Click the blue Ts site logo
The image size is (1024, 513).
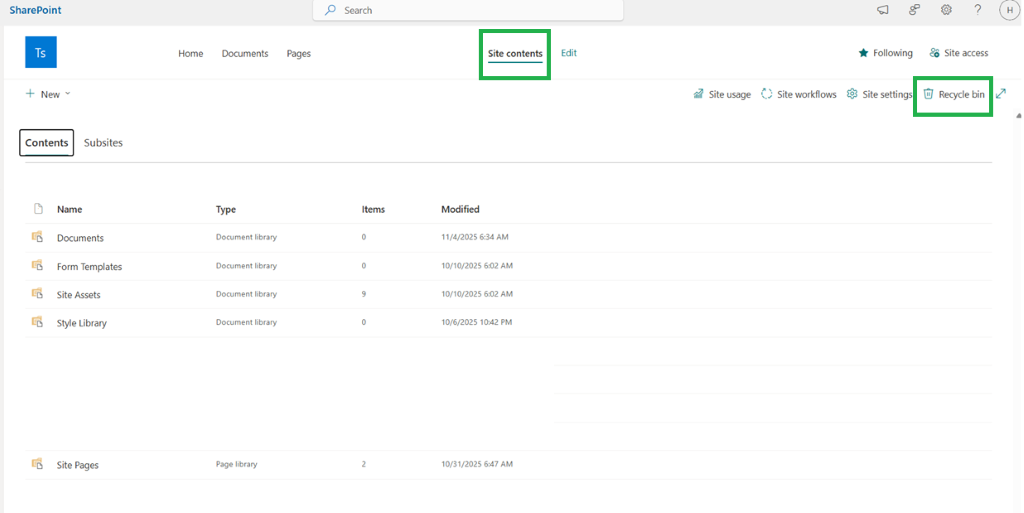[40, 52]
